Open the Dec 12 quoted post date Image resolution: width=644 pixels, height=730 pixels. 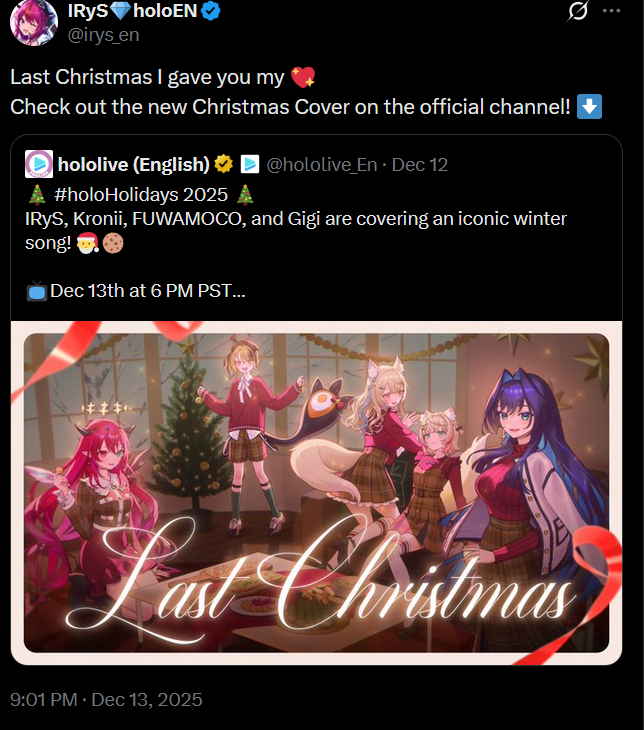pos(420,164)
